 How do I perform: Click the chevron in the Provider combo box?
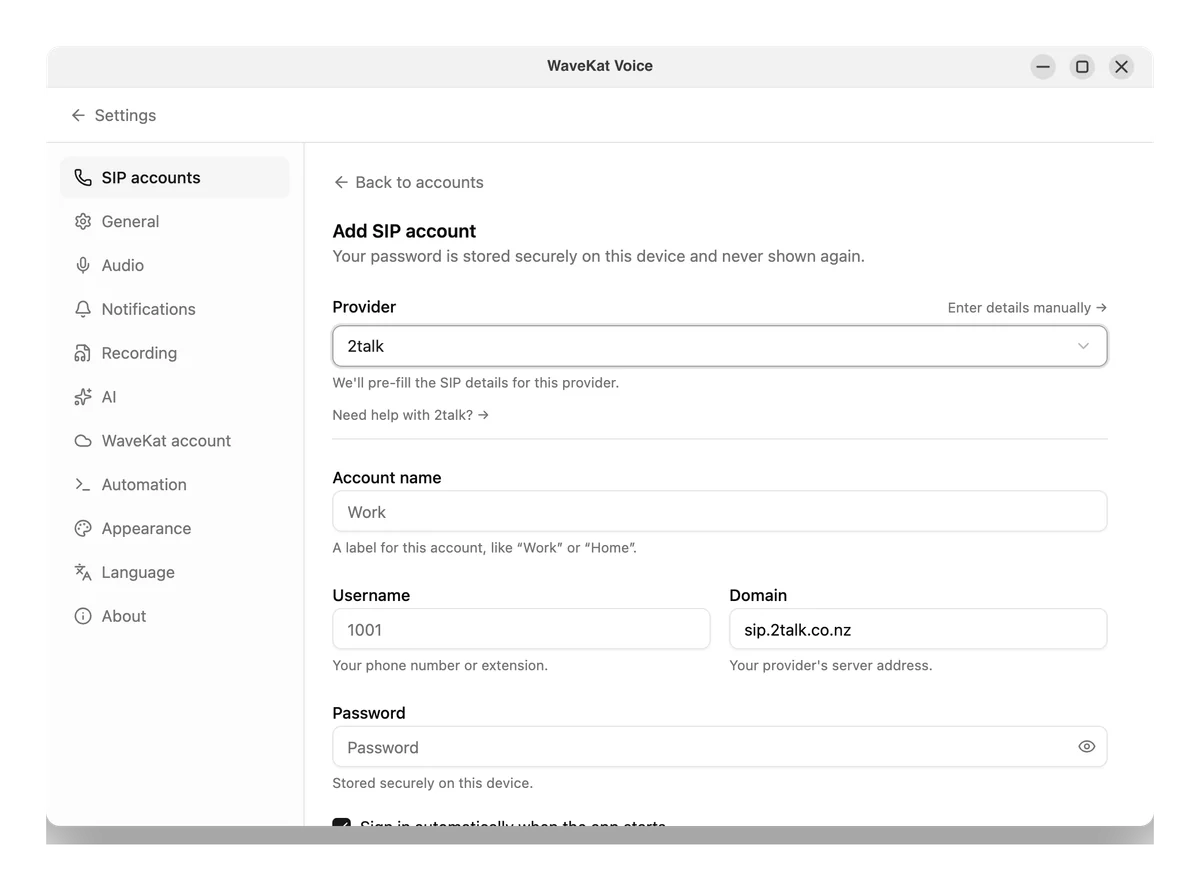pos(1083,346)
